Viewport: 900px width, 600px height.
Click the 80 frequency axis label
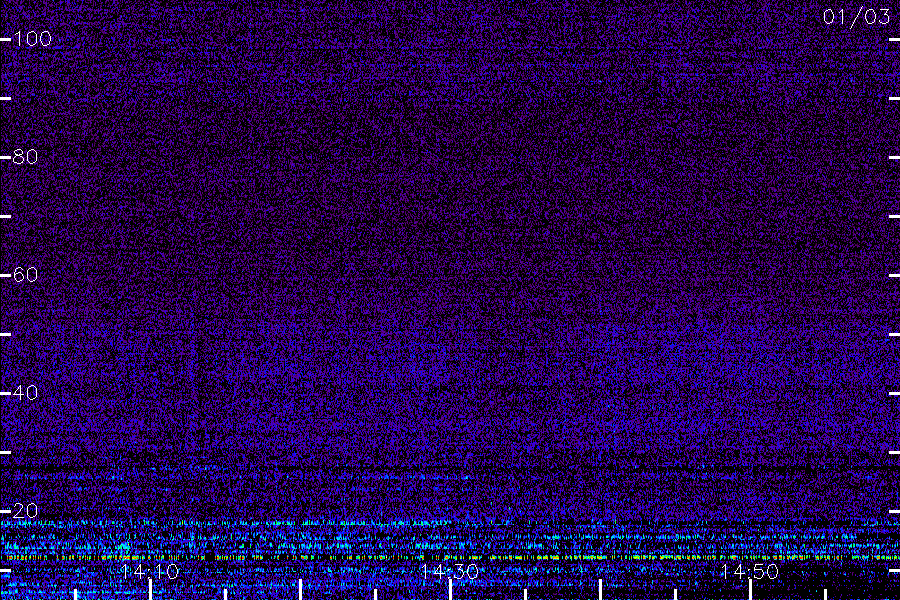tap(25, 157)
